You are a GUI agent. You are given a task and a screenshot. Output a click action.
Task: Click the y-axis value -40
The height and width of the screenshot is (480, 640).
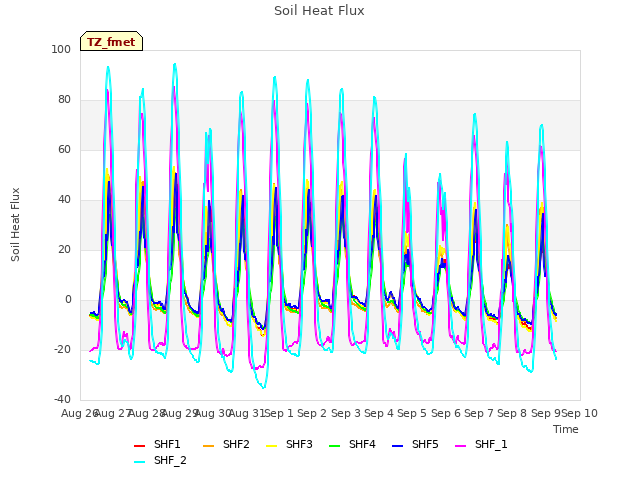62,399
